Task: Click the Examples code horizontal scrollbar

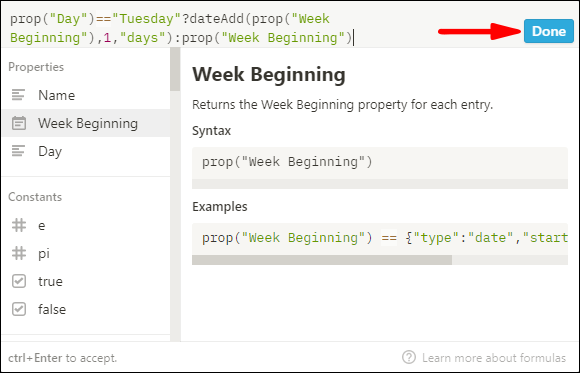Action: (322, 260)
